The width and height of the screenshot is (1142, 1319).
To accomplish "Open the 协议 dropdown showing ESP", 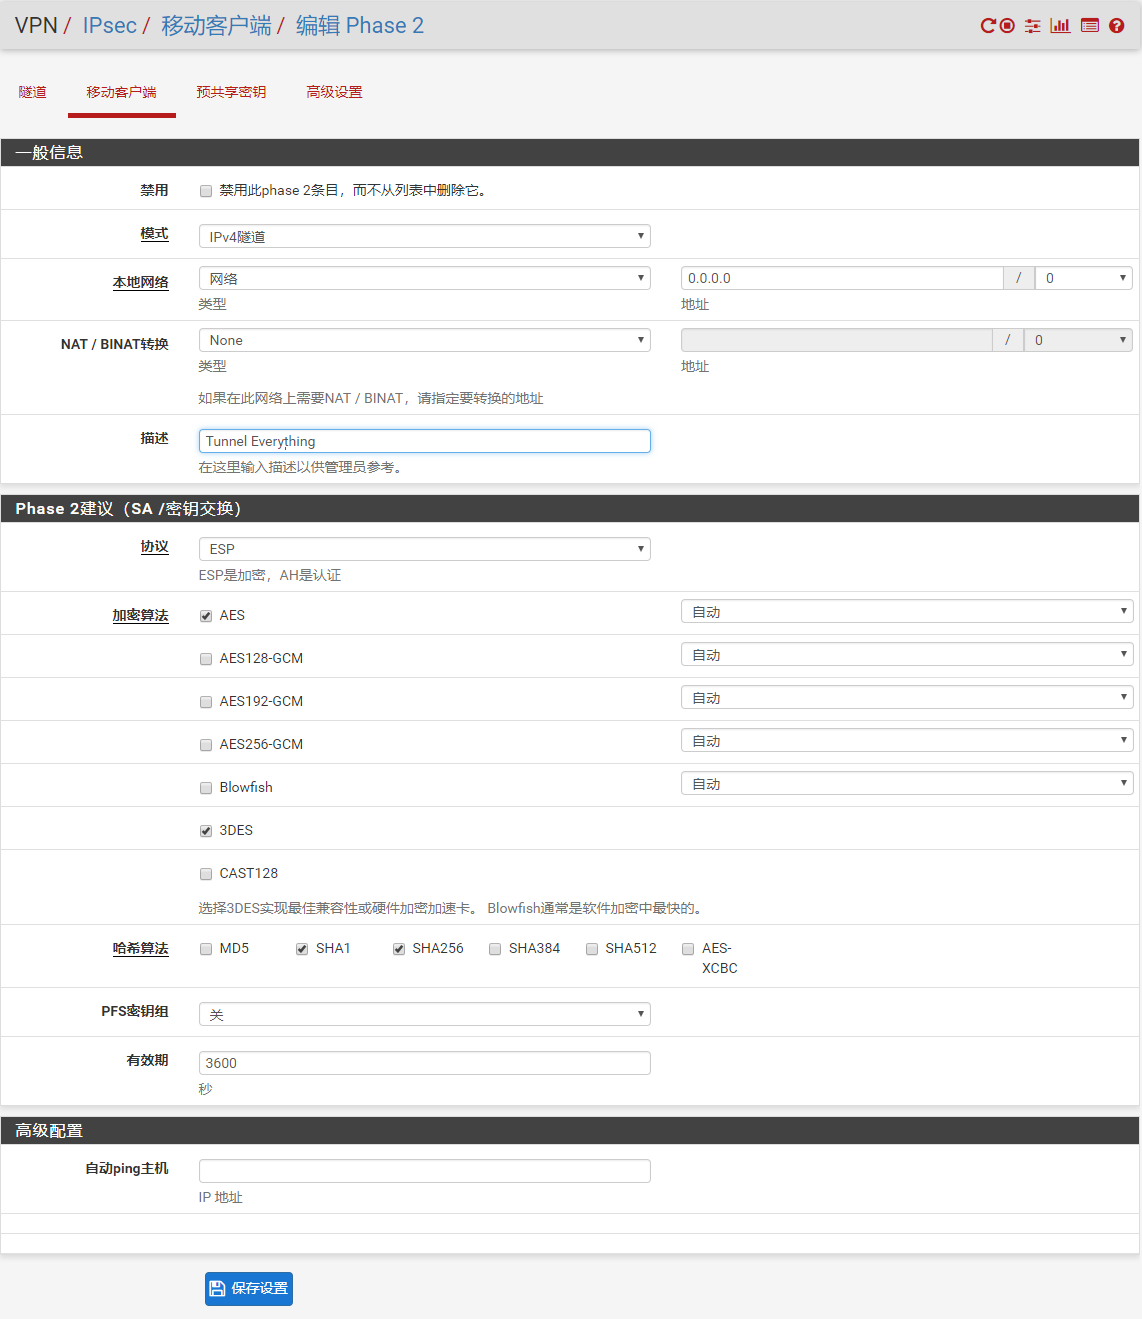I will pyautogui.click(x=424, y=548).
